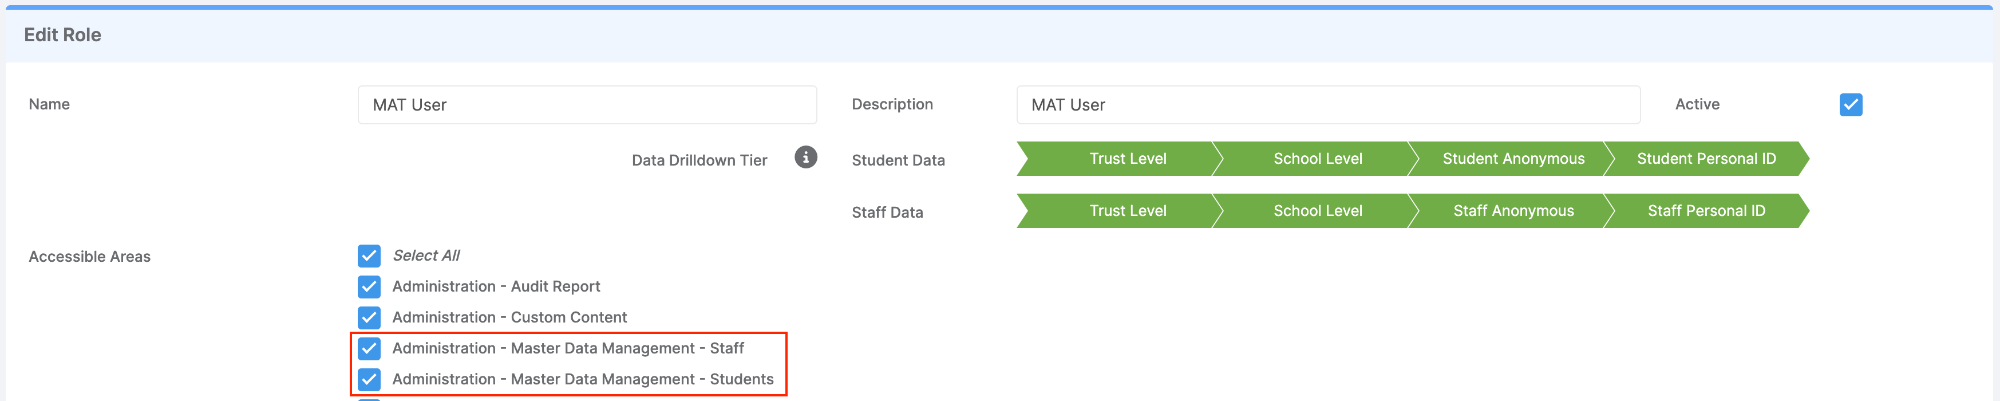This screenshot has height=401, width=2000.
Task: Choose the Student Anonymous tier
Action: click(1513, 159)
